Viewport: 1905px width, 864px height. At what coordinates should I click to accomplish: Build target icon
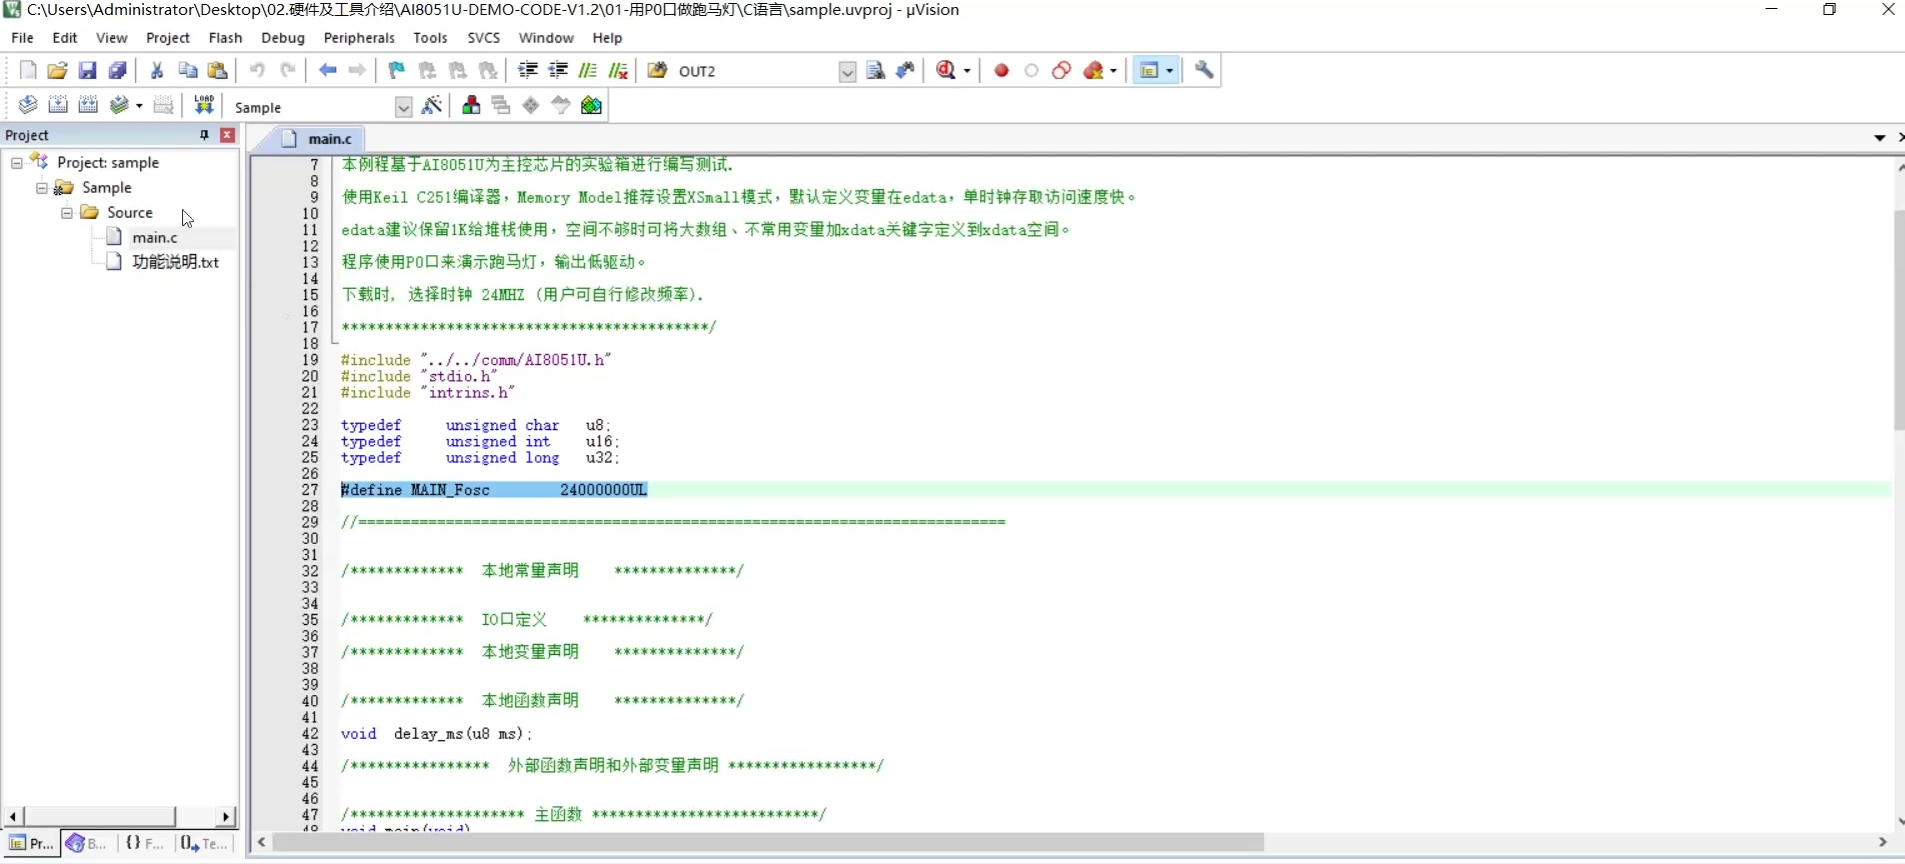pyautogui.click(x=58, y=105)
